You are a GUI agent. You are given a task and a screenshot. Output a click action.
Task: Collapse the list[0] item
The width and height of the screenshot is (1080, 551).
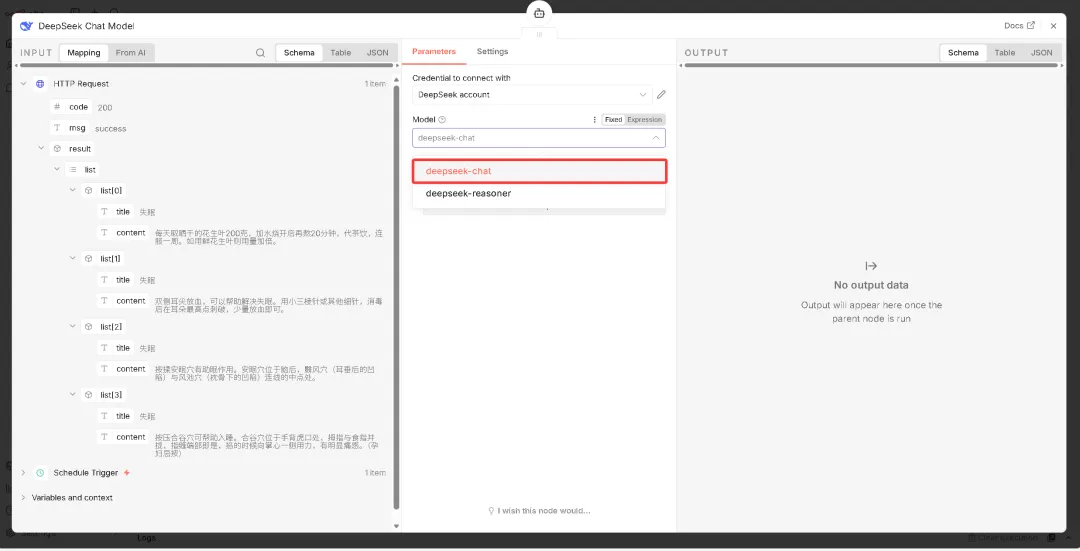tap(72, 189)
